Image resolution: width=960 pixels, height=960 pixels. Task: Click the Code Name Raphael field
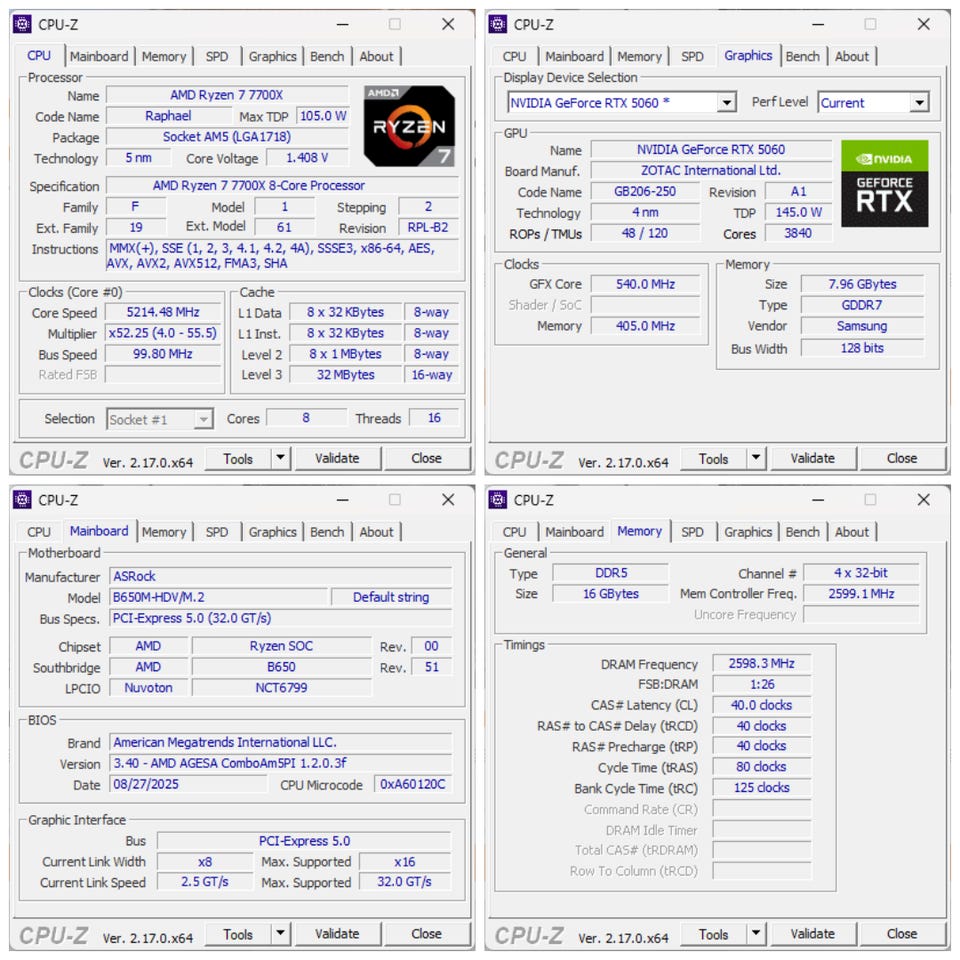(x=168, y=116)
